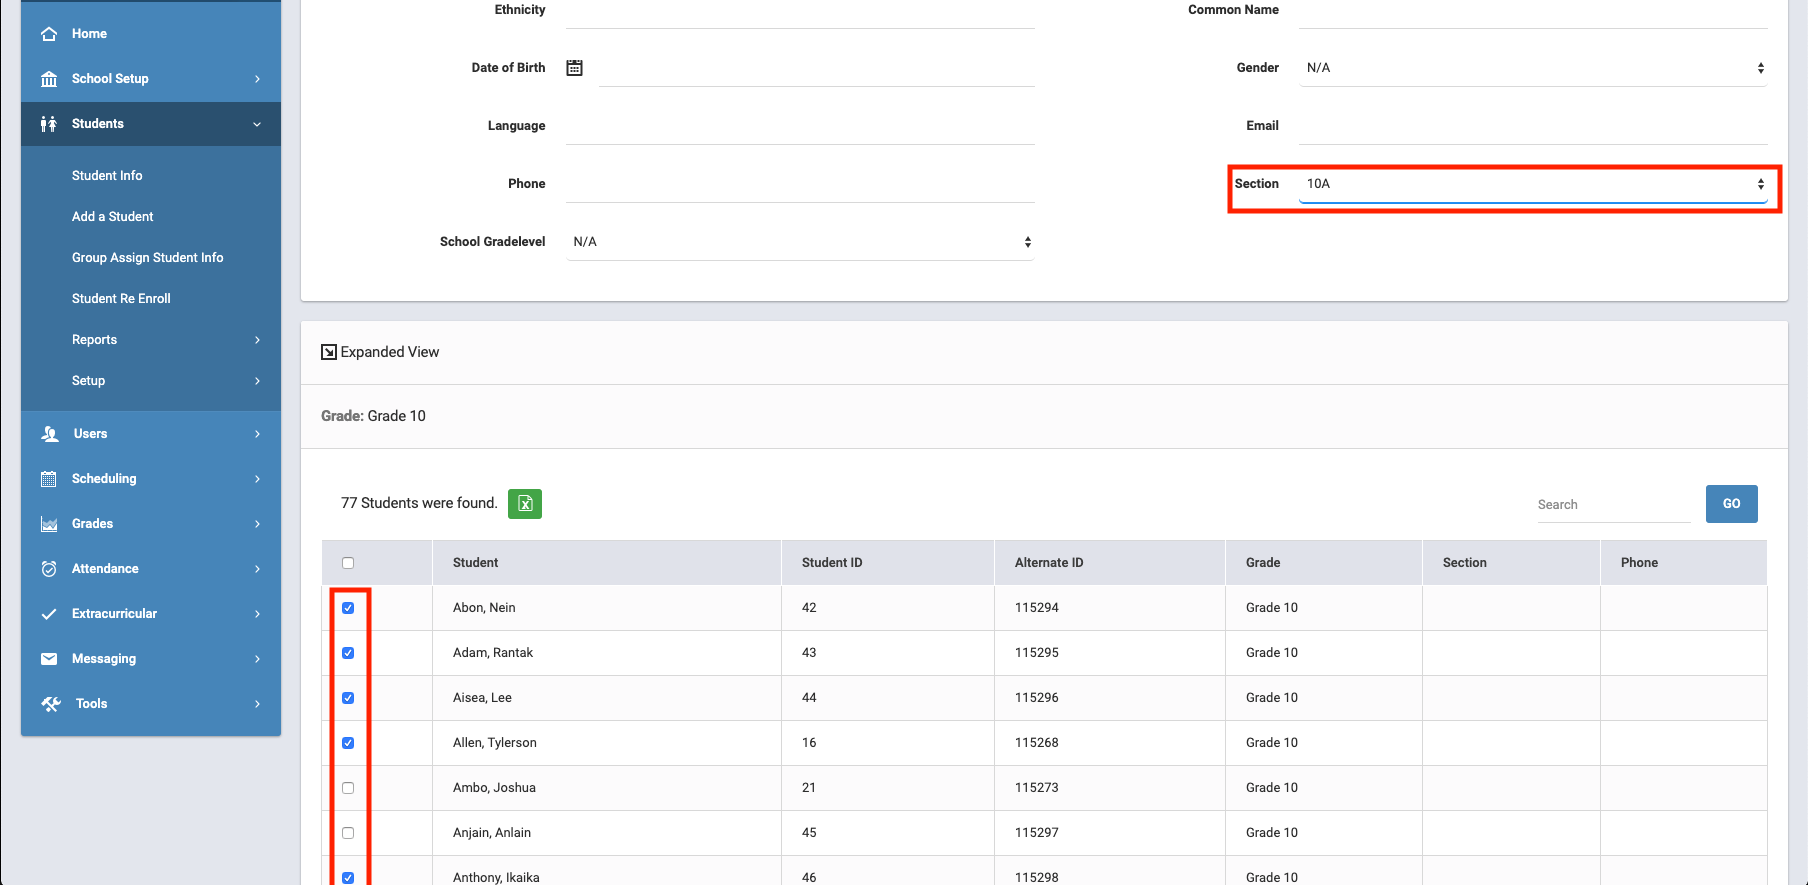Click the Home house icon in sidebar
This screenshot has height=885, width=1808.
pyautogui.click(x=49, y=34)
